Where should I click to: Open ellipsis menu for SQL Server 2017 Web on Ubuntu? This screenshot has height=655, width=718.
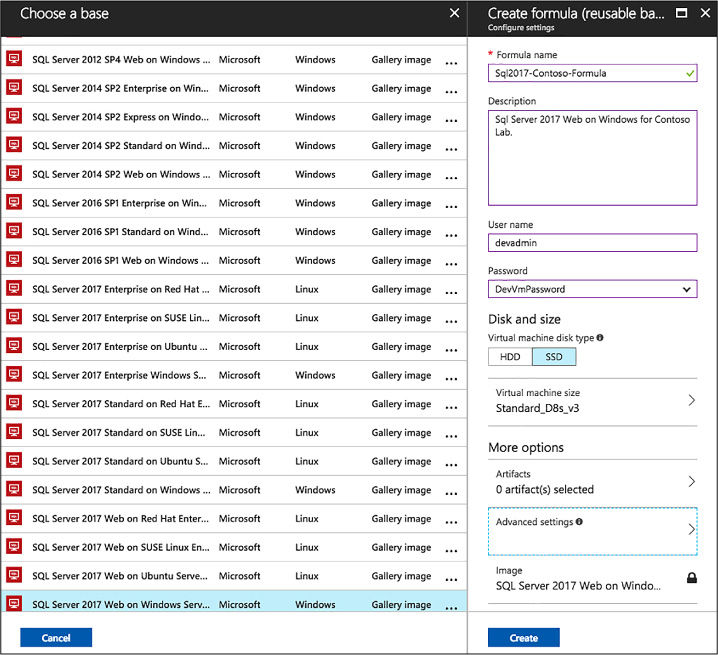coord(451,580)
